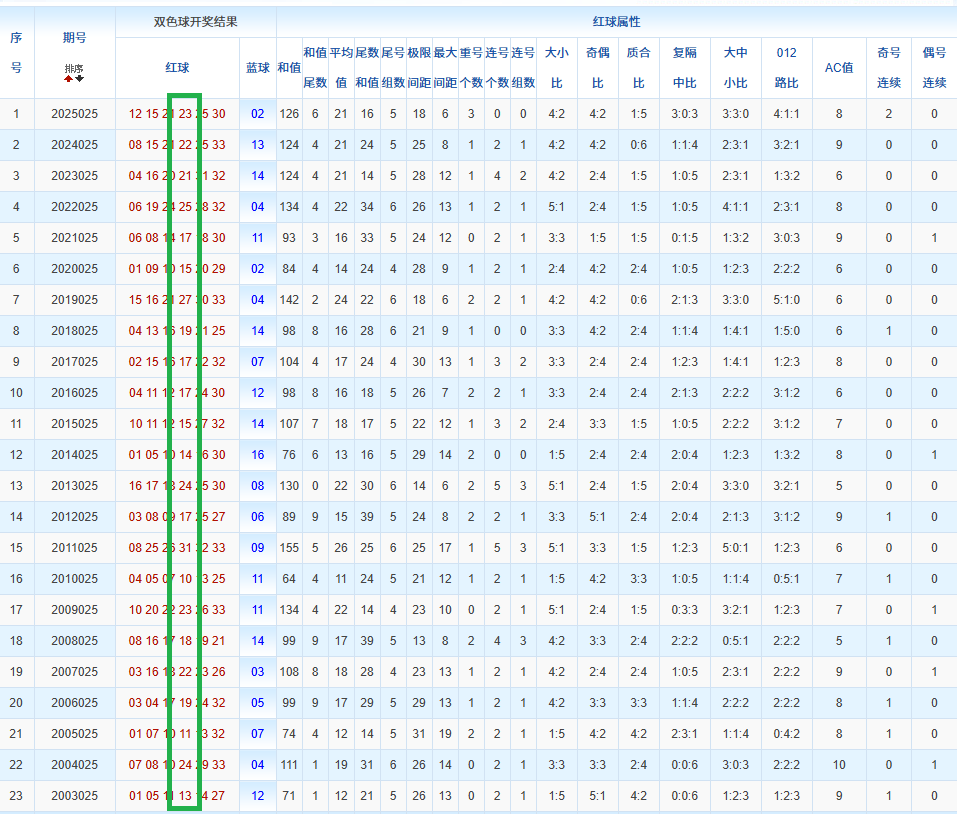The height and width of the screenshot is (814, 957).
Task: Click the 偶号连续 column header
Action: (x=934, y=68)
